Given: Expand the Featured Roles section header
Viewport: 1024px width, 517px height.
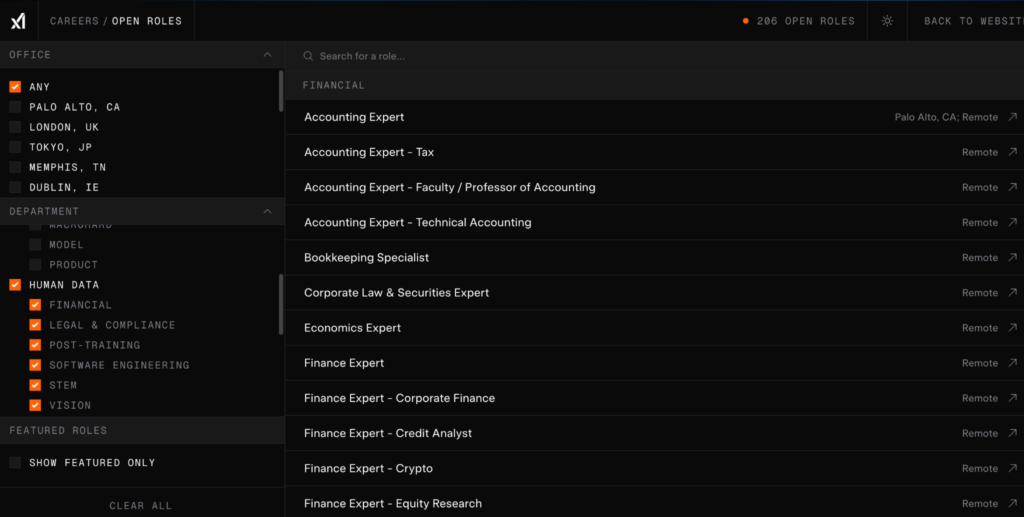Looking at the screenshot, I should click(142, 431).
